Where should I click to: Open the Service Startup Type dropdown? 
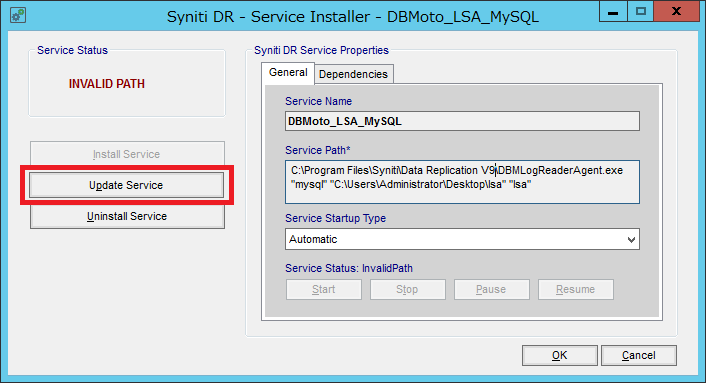pos(462,239)
